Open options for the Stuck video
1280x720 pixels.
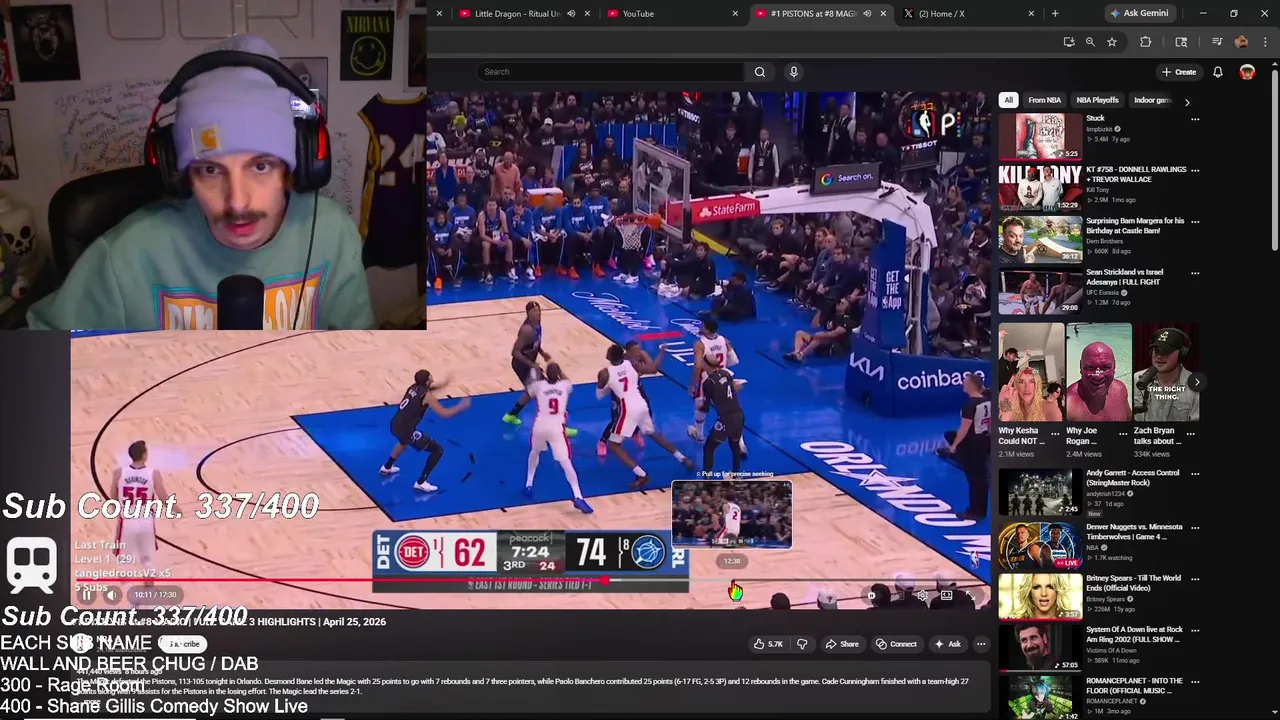(x=1195, y=119)
